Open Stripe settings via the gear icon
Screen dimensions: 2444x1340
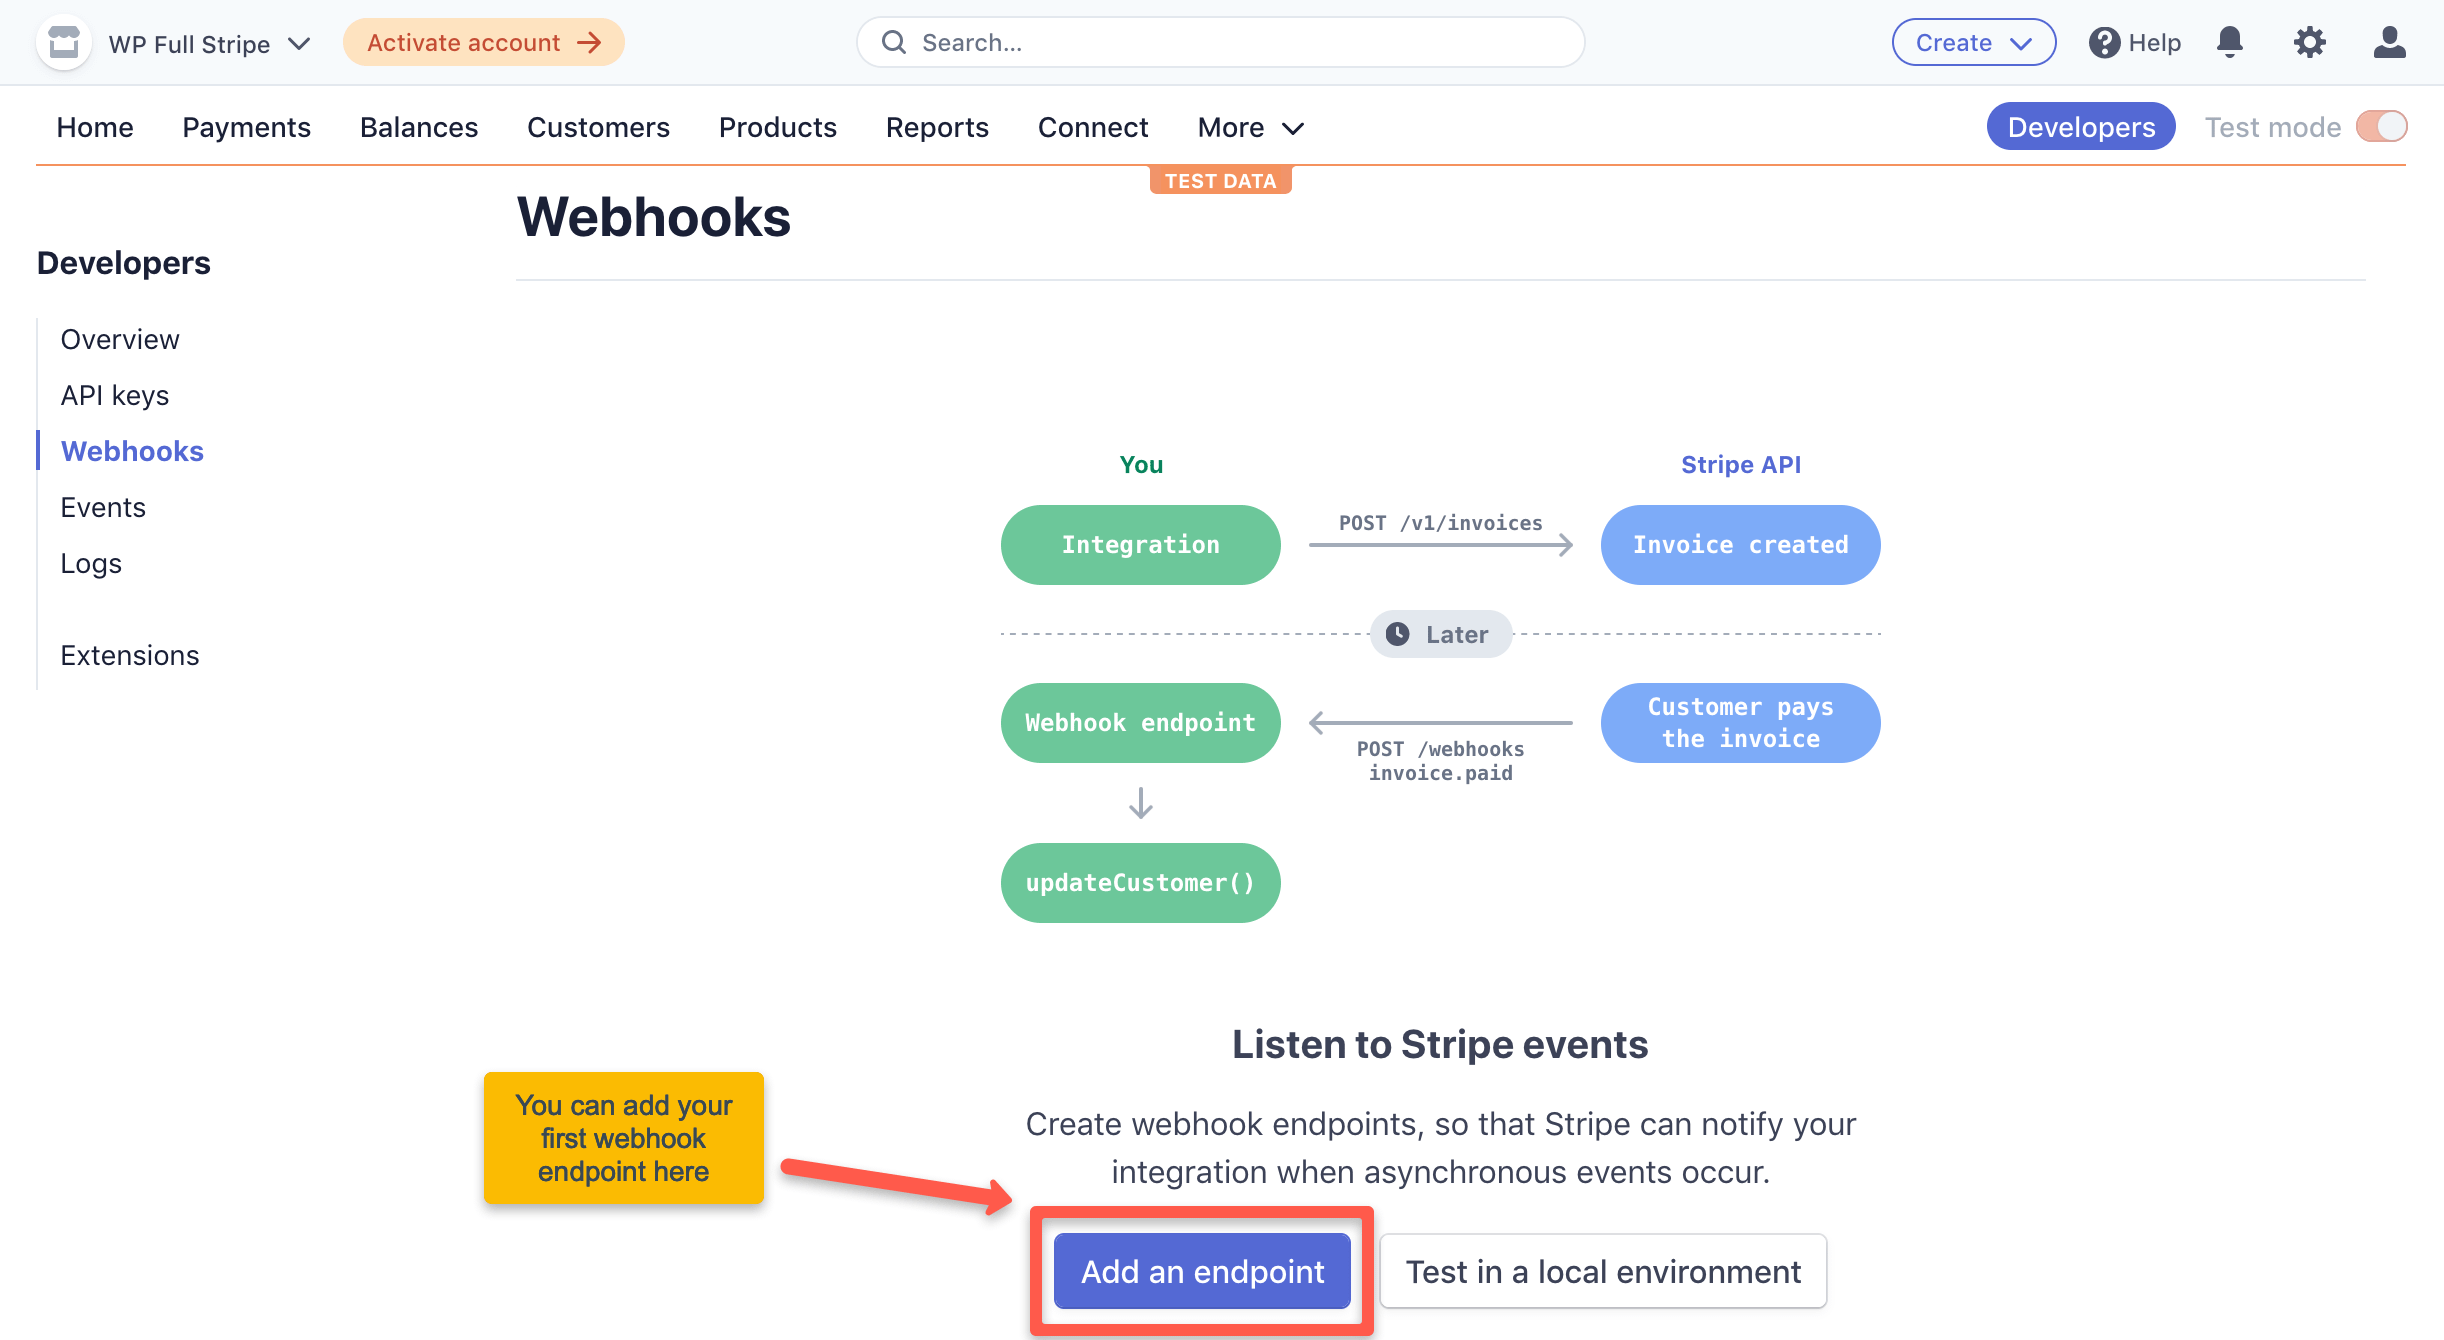[x=2310, y=42]
